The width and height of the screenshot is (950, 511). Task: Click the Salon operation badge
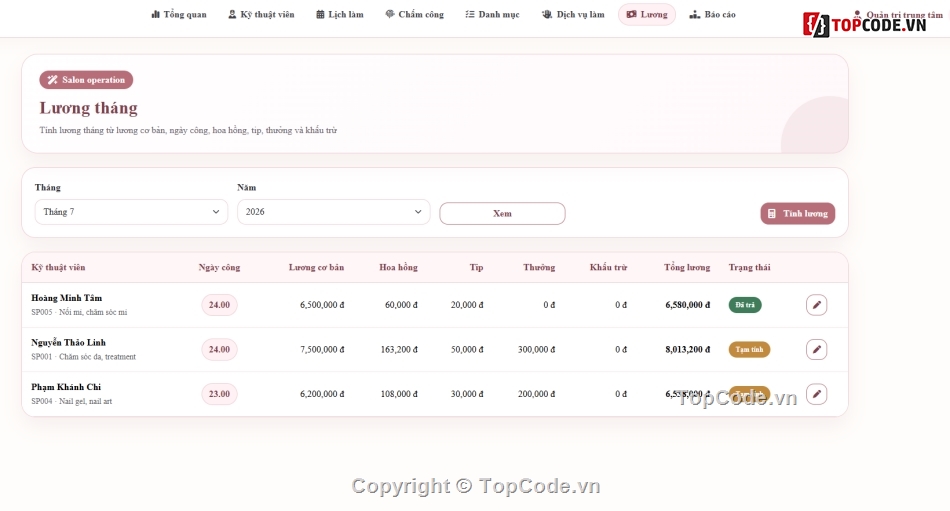point(86,79)
